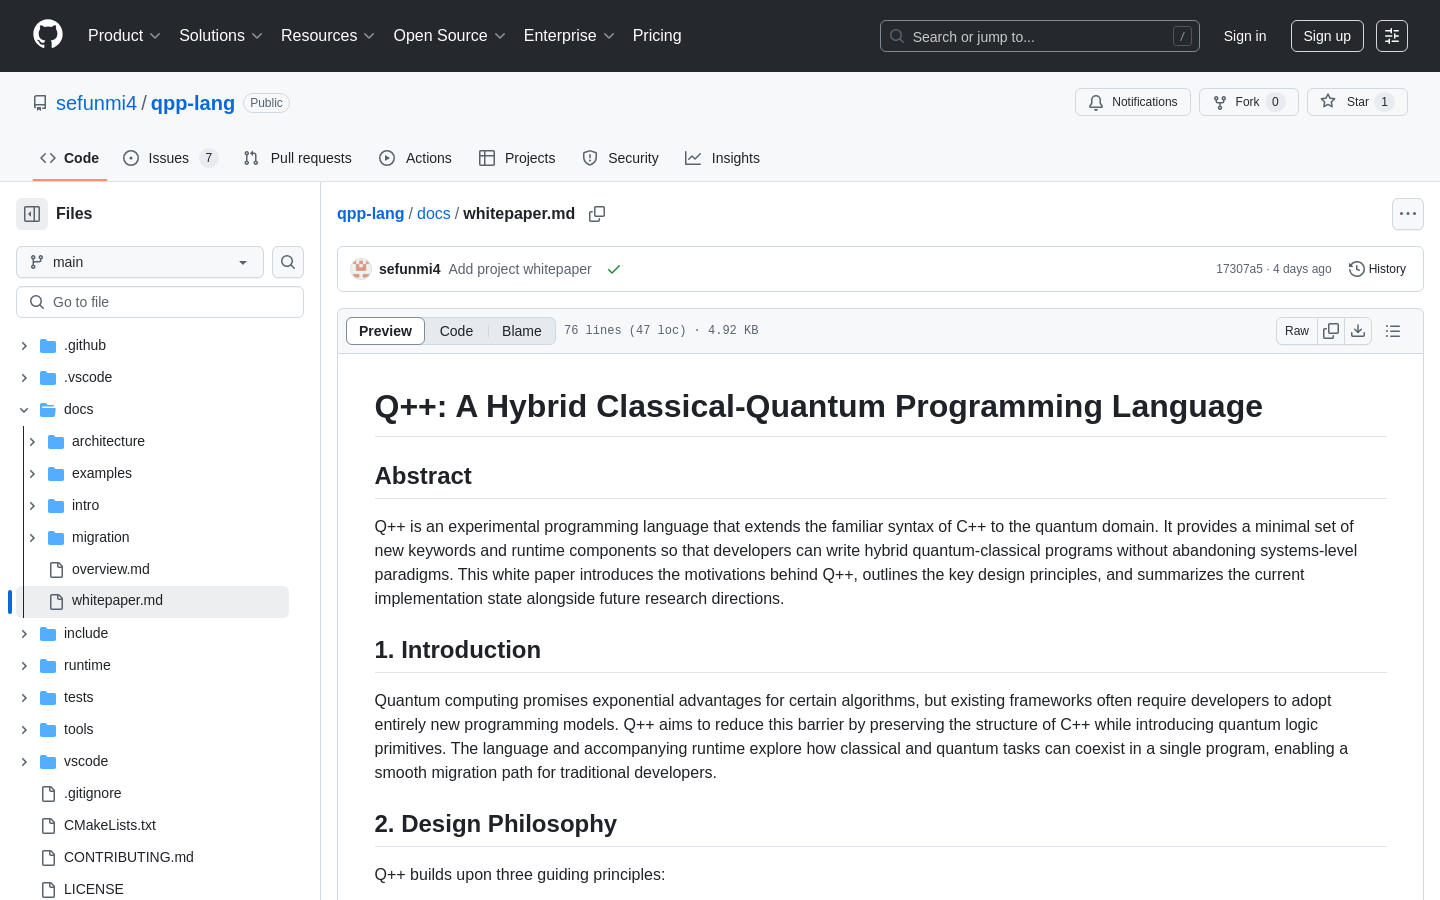Open Notifications for the repository

1133,102
